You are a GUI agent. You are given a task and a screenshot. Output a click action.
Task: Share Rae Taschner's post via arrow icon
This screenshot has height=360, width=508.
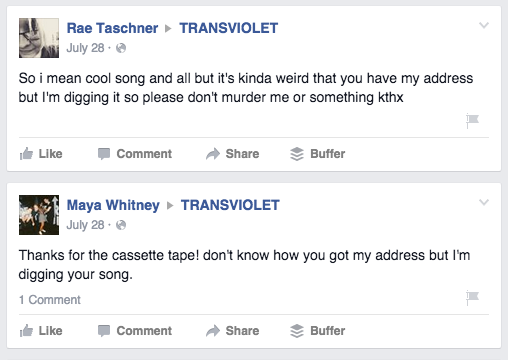213,154
